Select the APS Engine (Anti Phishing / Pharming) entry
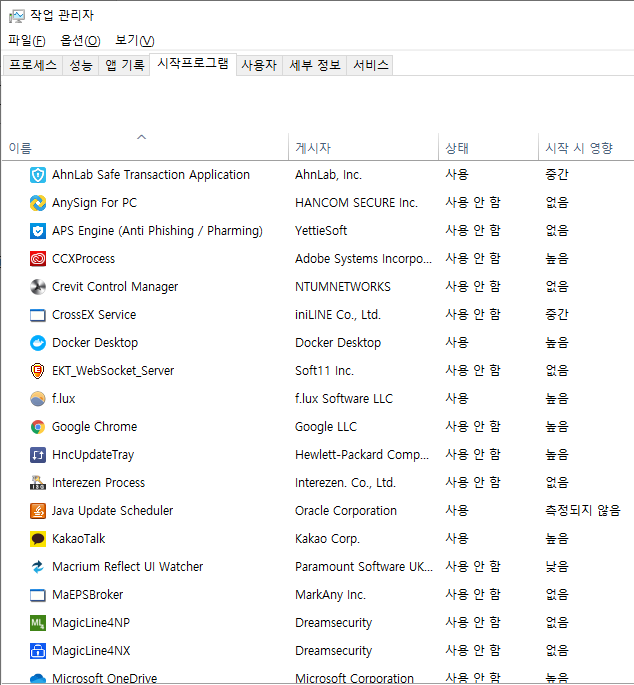The height and width of the screenshot is (685, 634). (x=157, y=231)
